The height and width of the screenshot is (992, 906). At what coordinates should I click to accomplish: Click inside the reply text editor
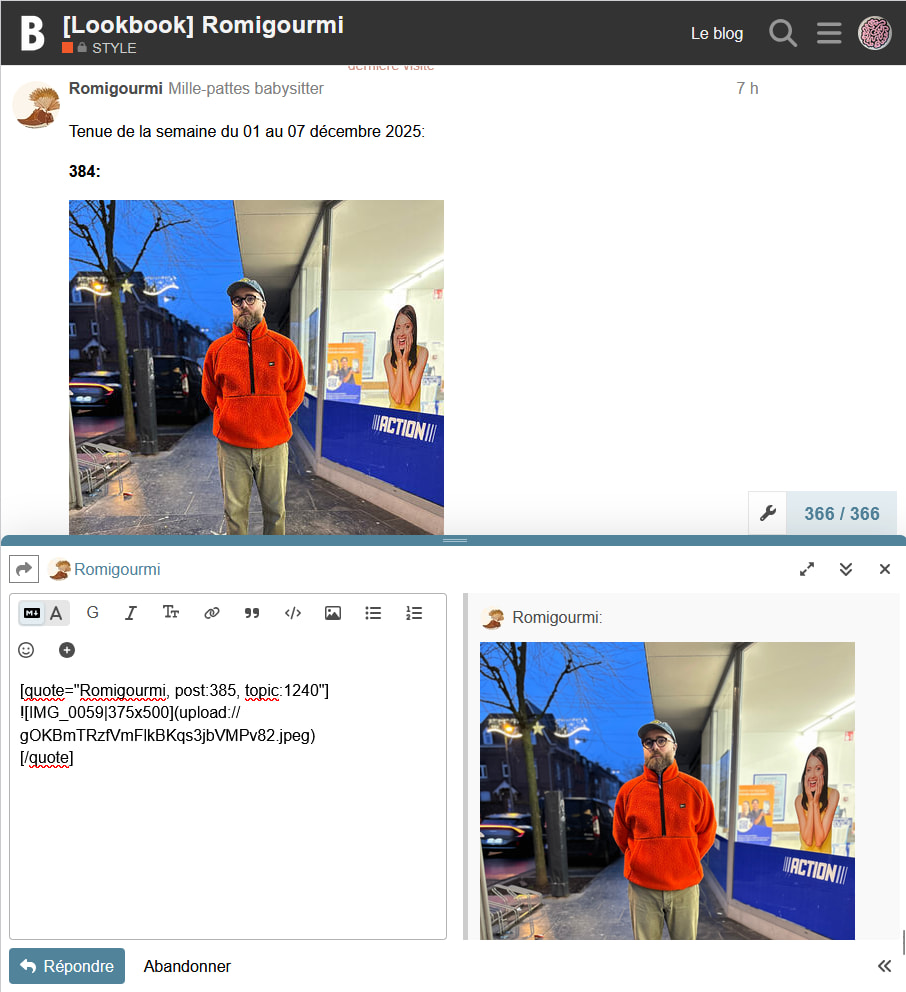228,850
